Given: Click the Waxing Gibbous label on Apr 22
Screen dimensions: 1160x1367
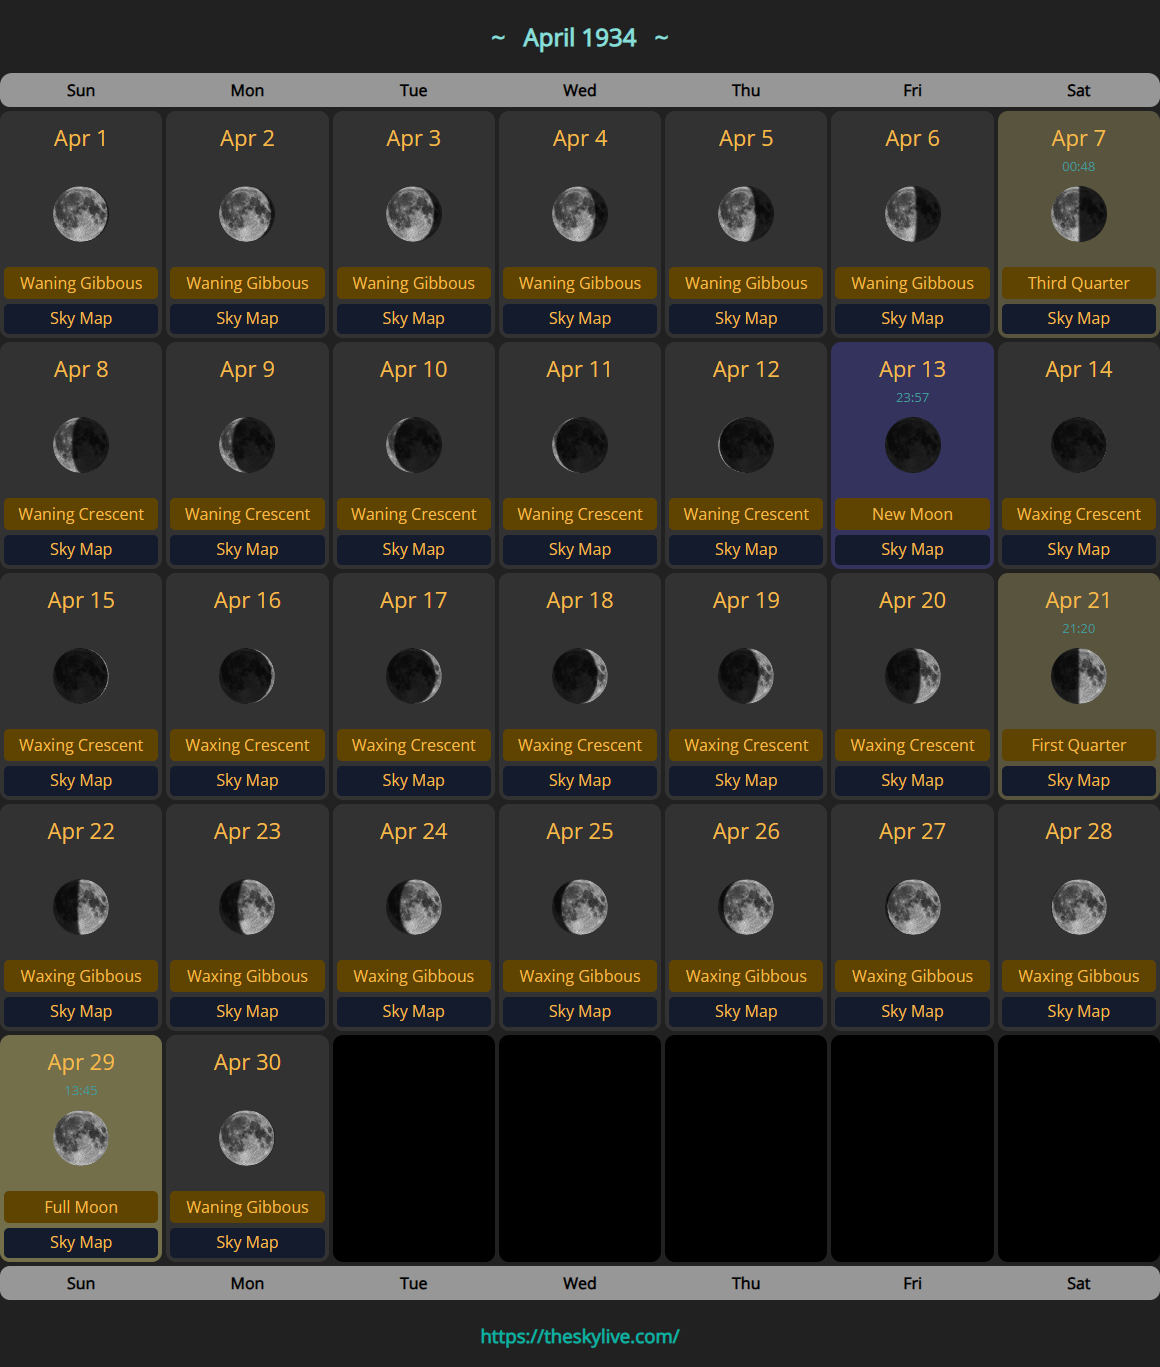Looking at the screenshot, I should [81, 977].
